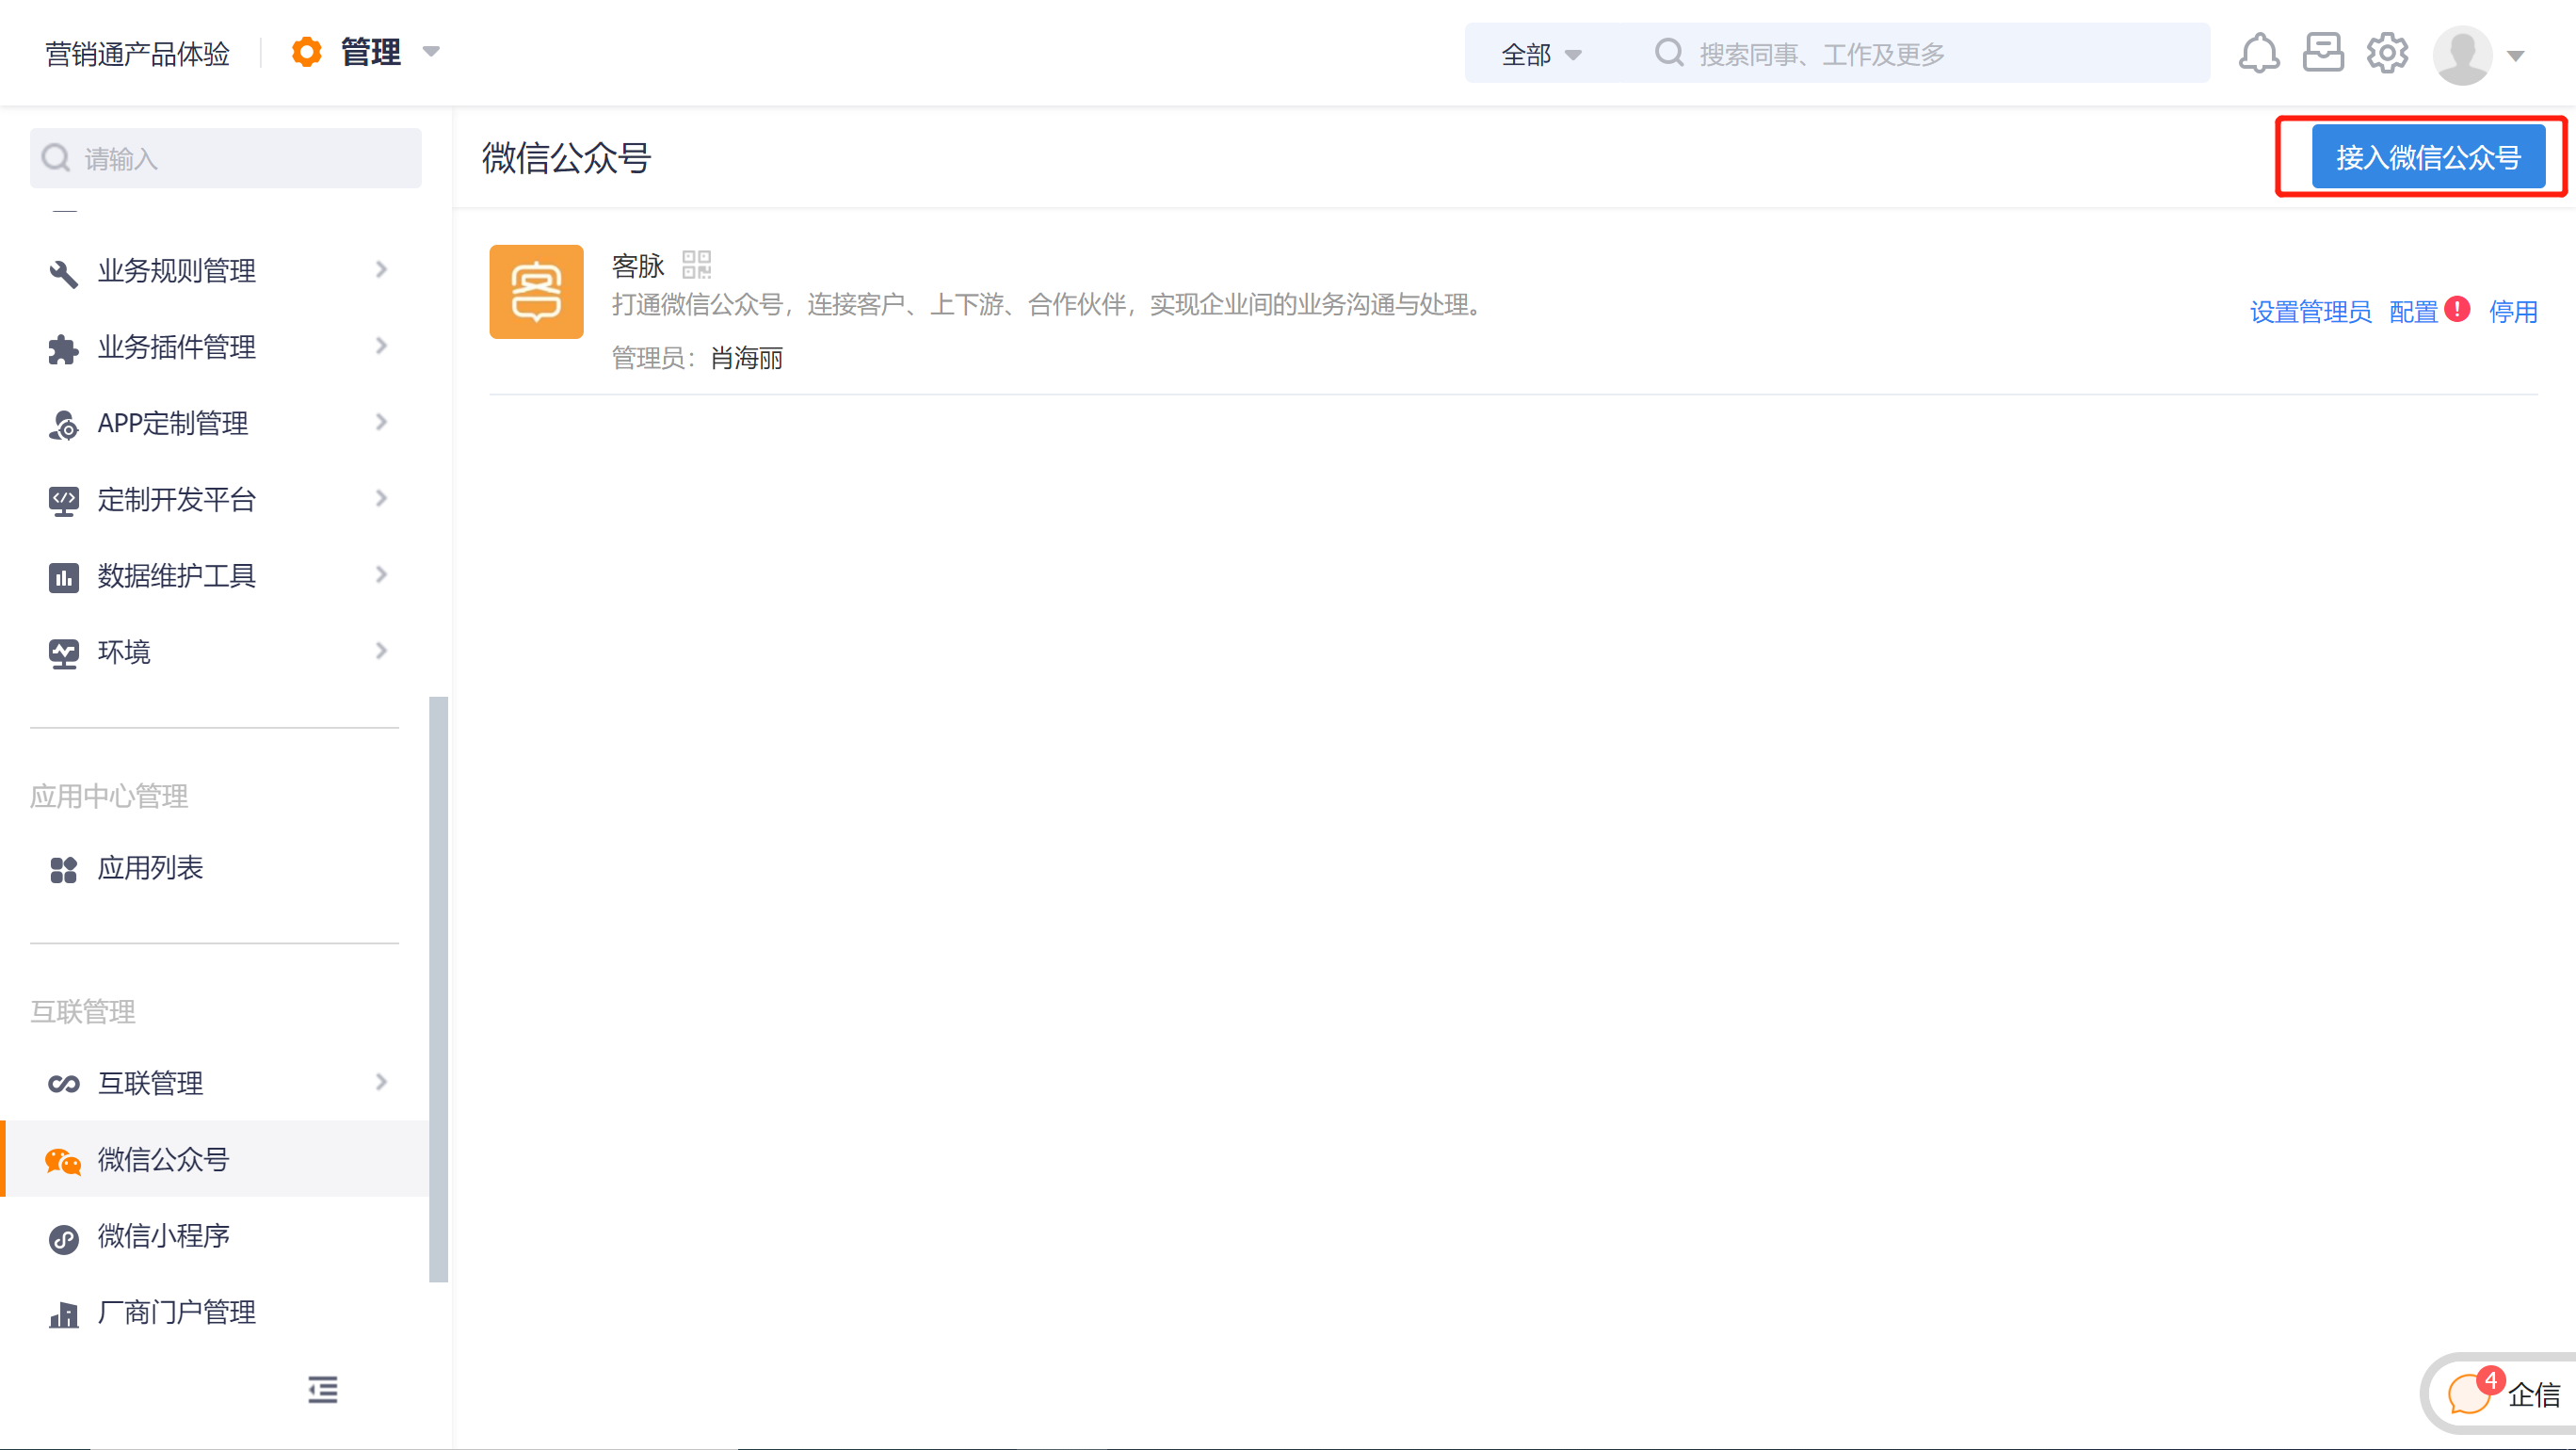Screen dimensions: 2576x1450
Task: Select 微信公众号 menu item
Action: (x=215, y=1159)
